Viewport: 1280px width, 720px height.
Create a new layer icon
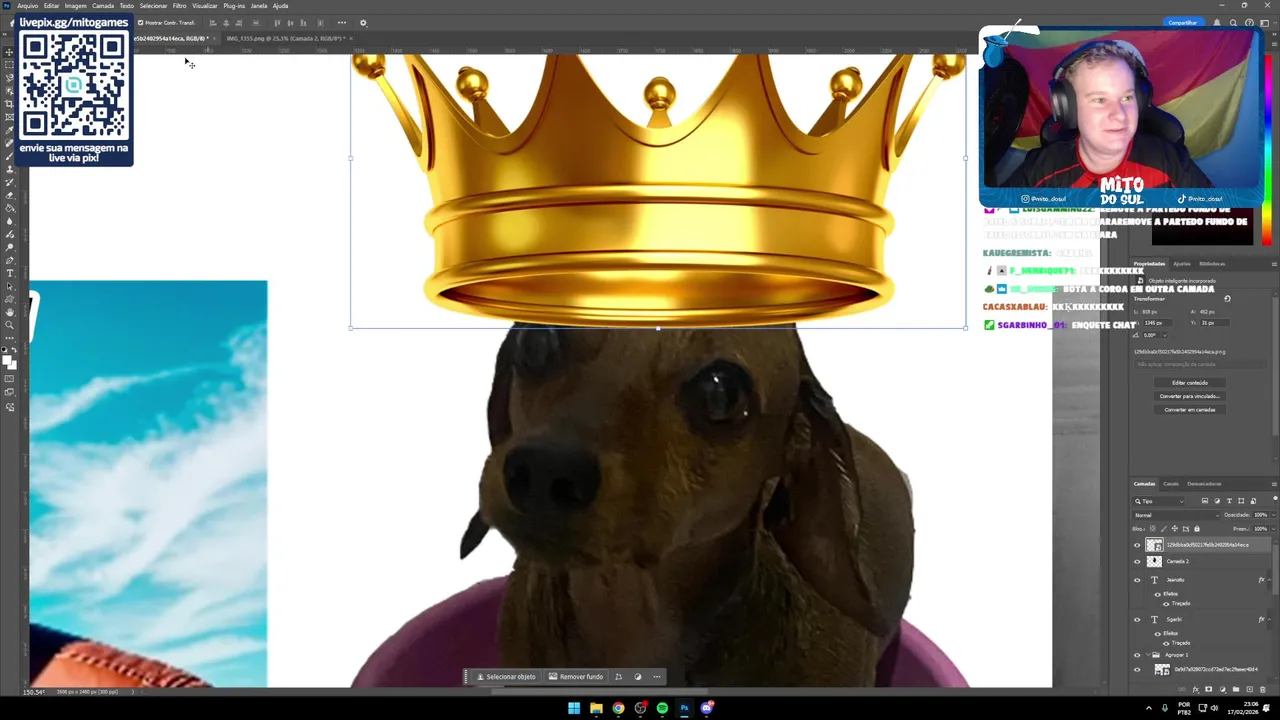point(1249,689)
